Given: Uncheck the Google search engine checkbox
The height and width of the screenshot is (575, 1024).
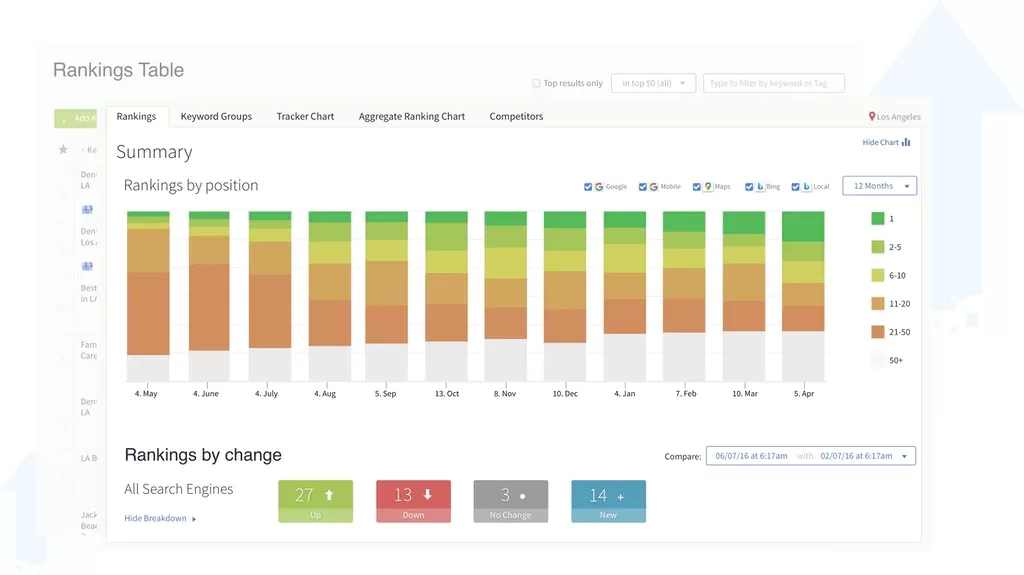Looking at the screenshot, I should click(588, 187).
